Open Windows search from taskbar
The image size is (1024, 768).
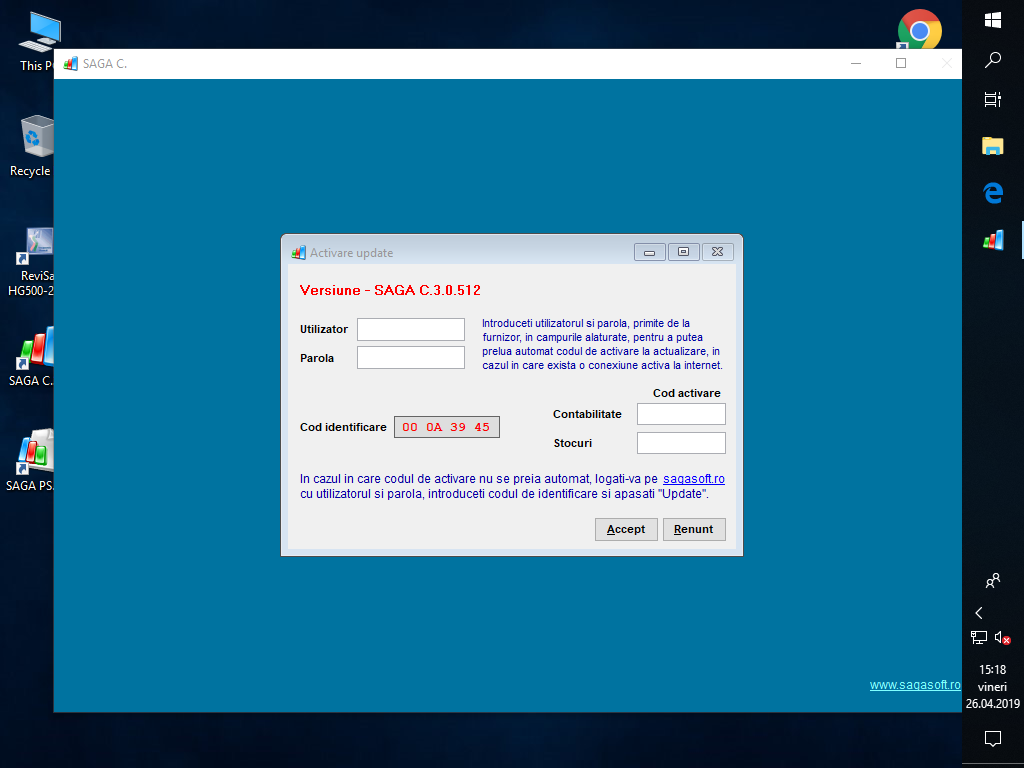993,60
